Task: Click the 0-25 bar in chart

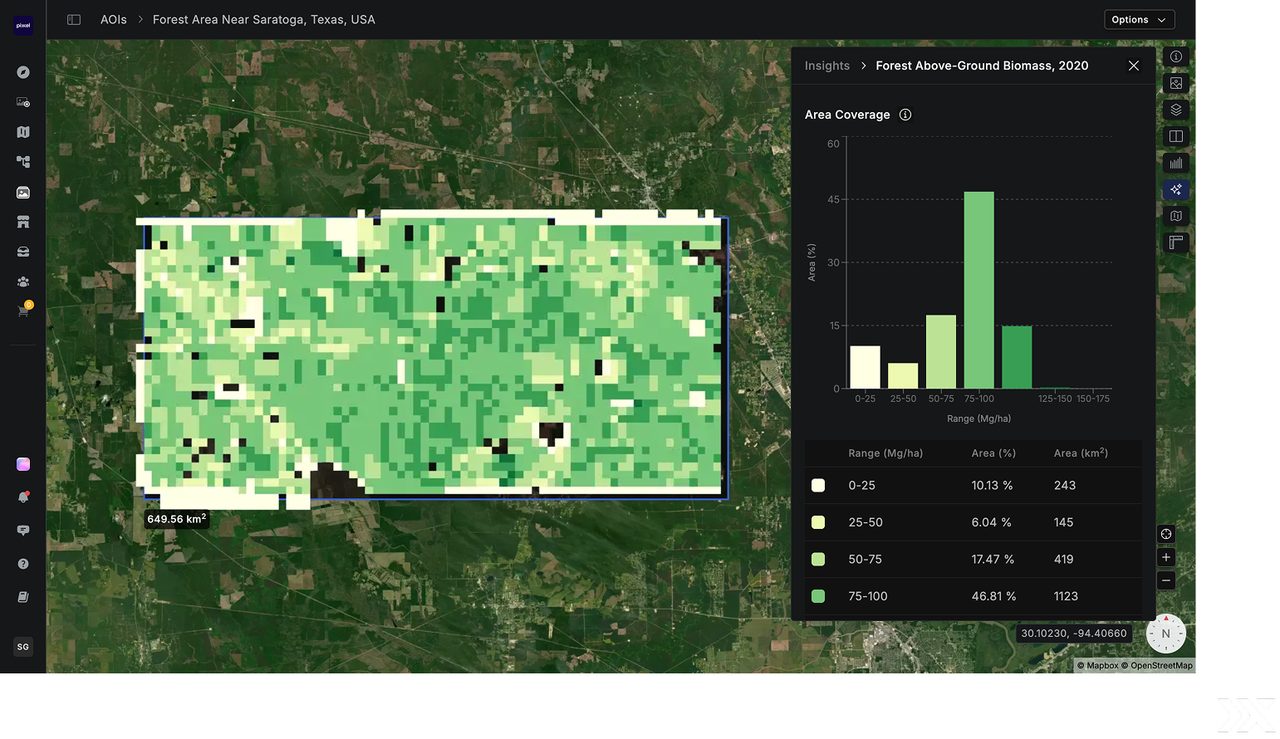Action: coord(865,367)
